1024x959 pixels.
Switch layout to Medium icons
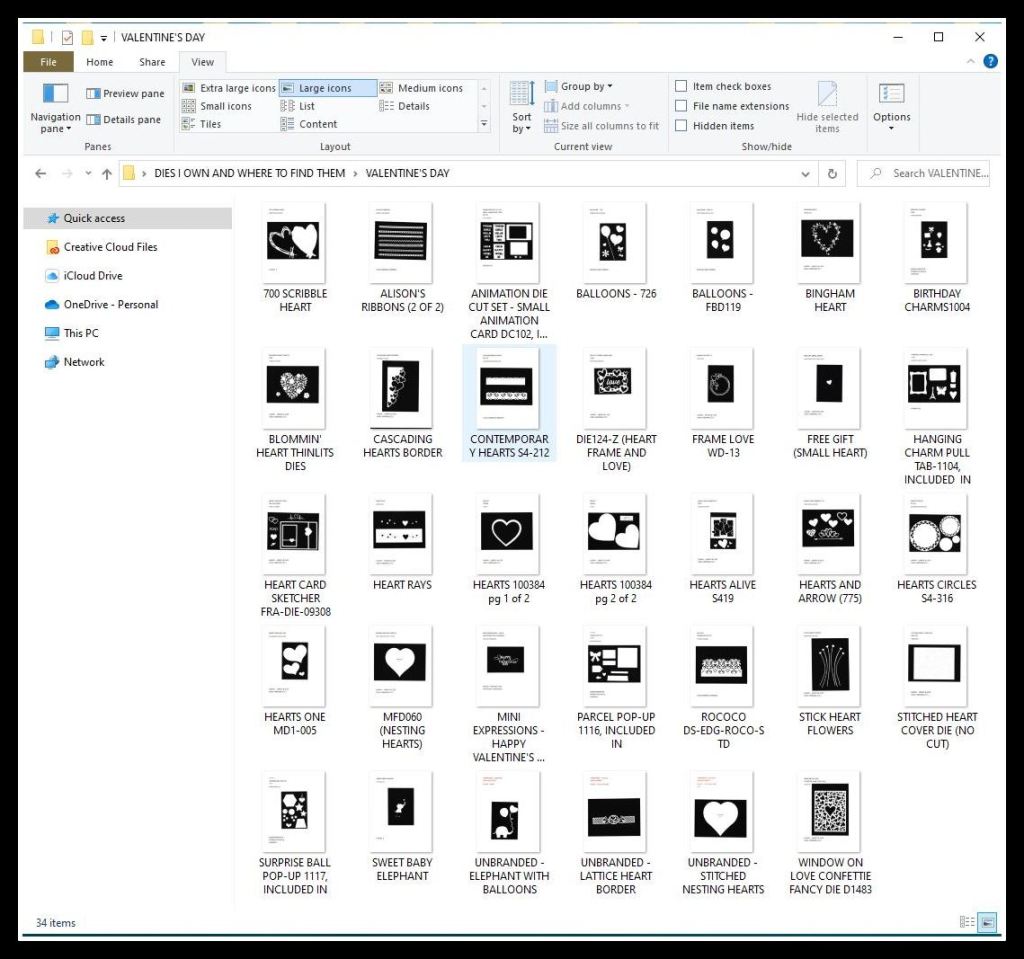pos(421,88)
